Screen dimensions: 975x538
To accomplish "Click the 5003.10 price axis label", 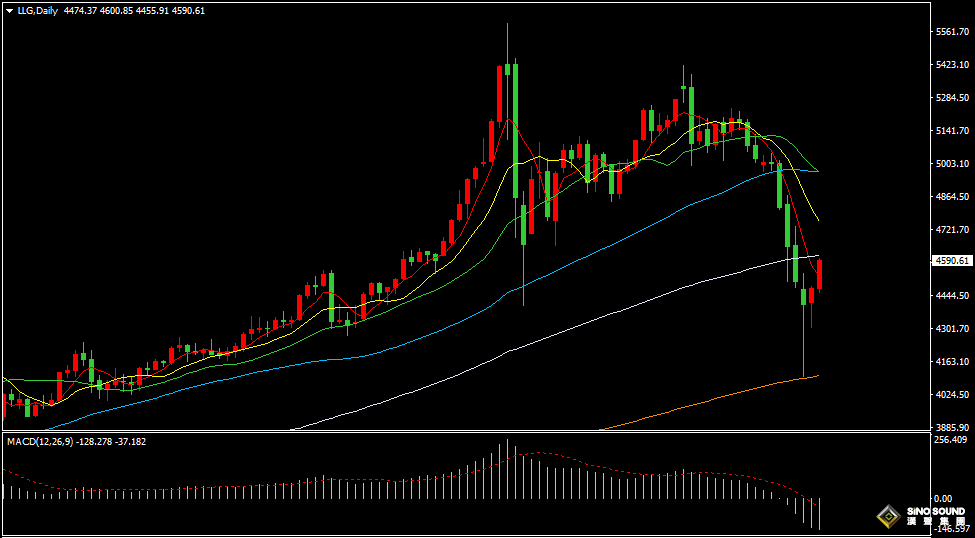I will tap(951, 164).
